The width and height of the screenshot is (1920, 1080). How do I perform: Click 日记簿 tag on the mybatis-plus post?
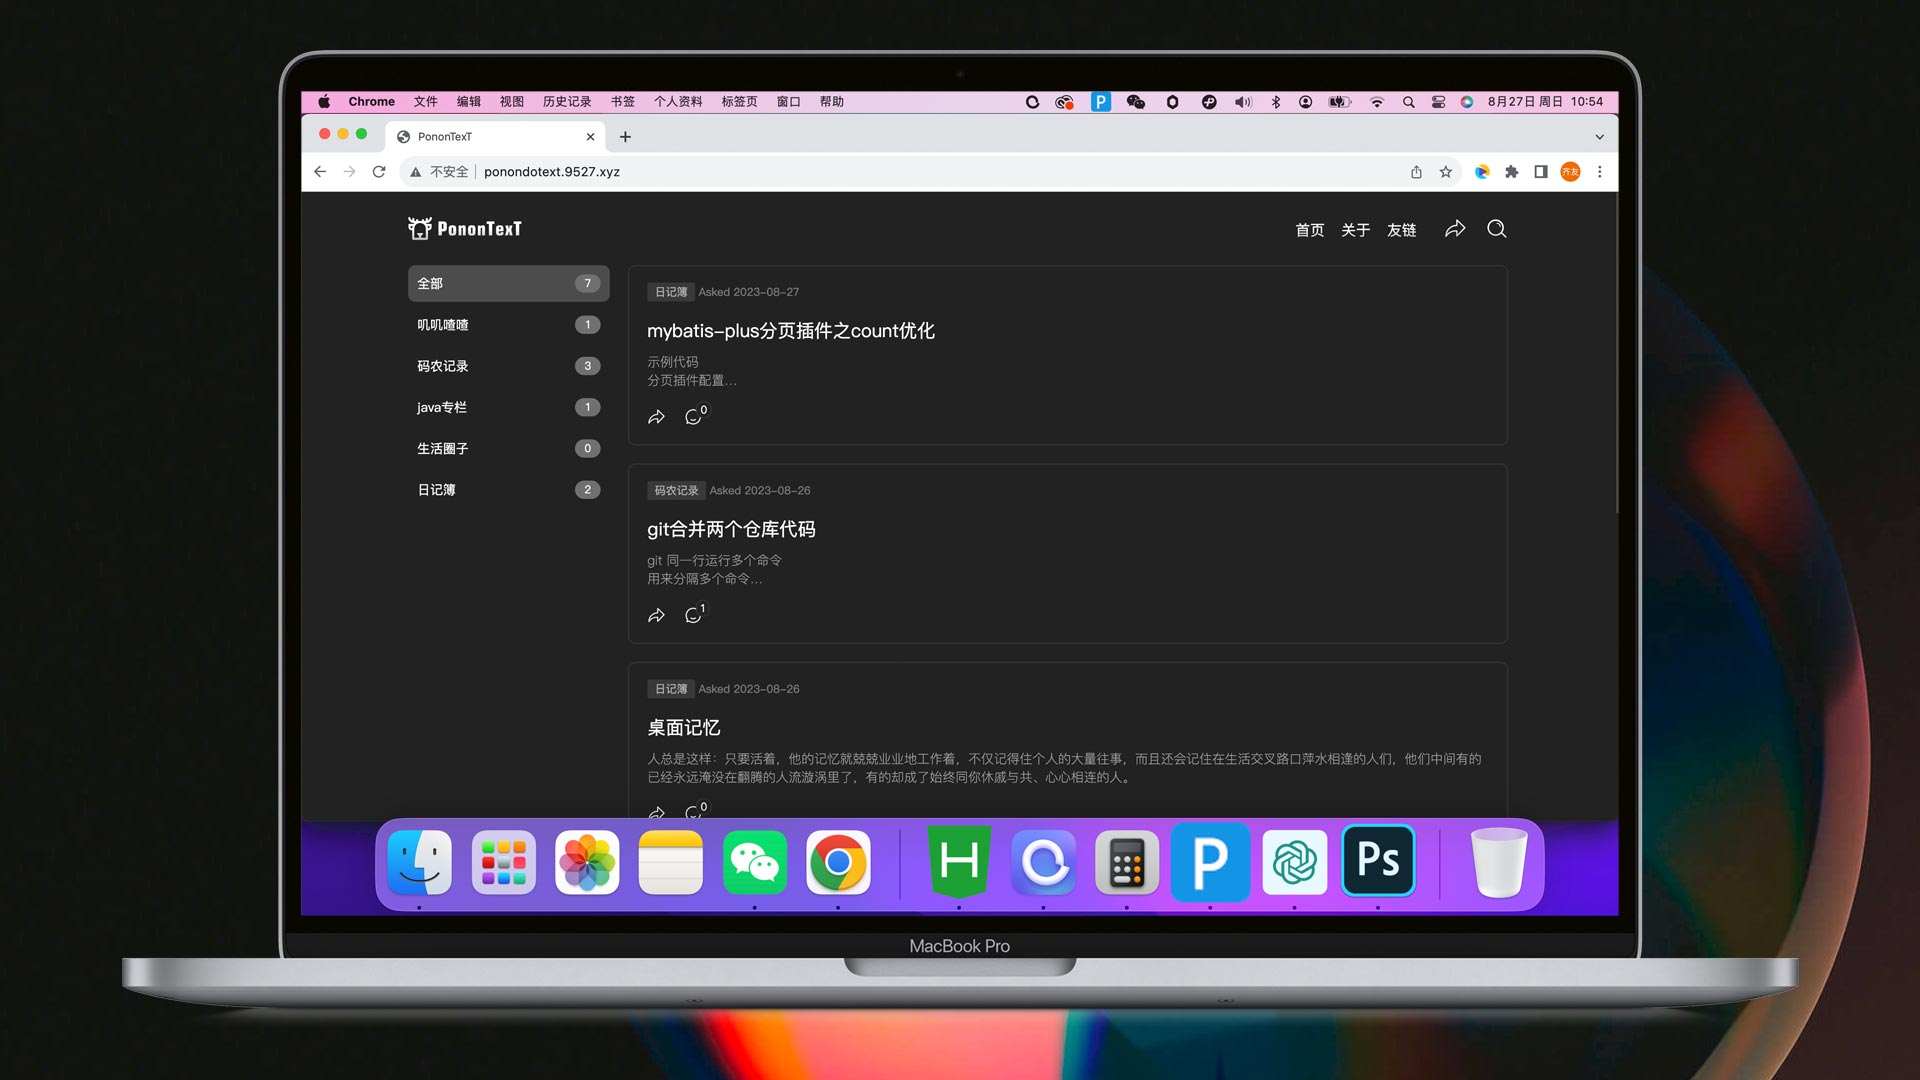pyautogui.click(x=671, y=292)
